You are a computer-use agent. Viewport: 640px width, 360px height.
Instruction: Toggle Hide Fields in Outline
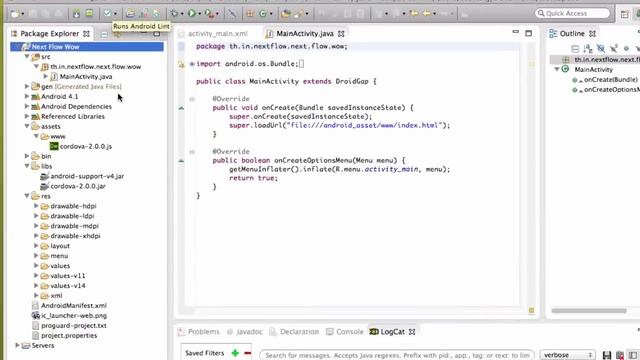coord(601,49)
